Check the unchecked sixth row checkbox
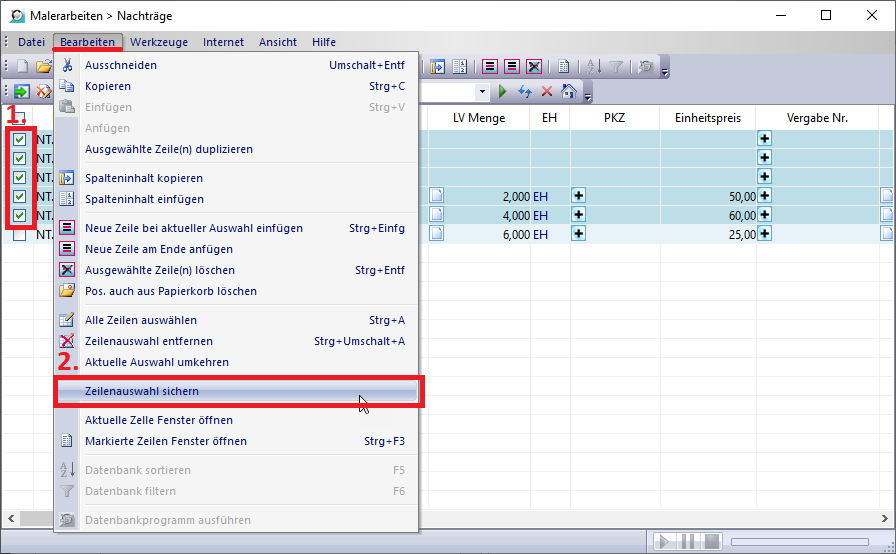Viewport: 896px width, 554px height. pos(19,234)
